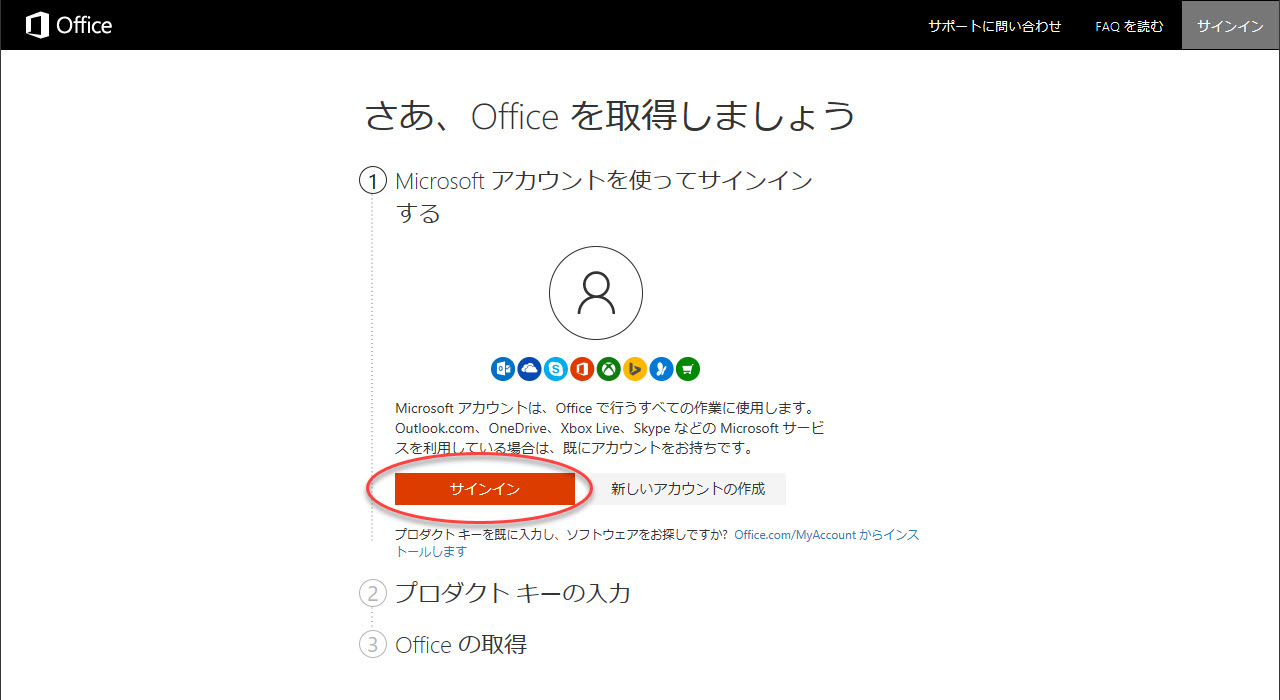The width and height of the screenshot is (1280, 700).
Task: Click step 1 heading Microsoft アカウントを使ってサインインする
Action: tap(604, 197)
